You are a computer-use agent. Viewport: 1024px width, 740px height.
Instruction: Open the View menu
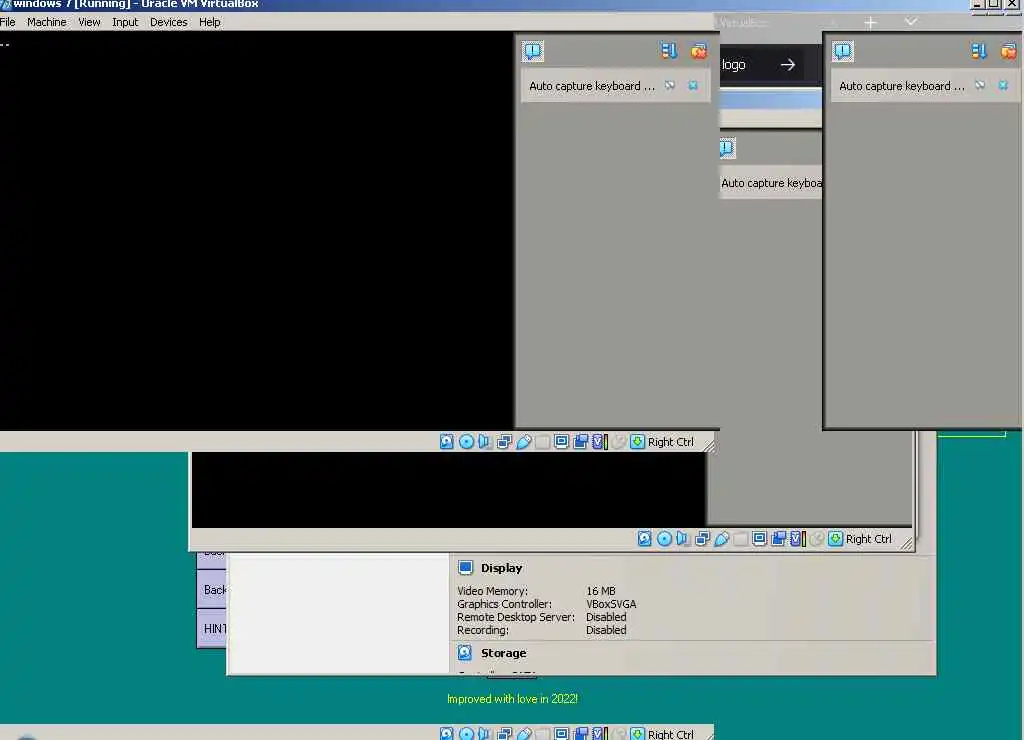89,22
